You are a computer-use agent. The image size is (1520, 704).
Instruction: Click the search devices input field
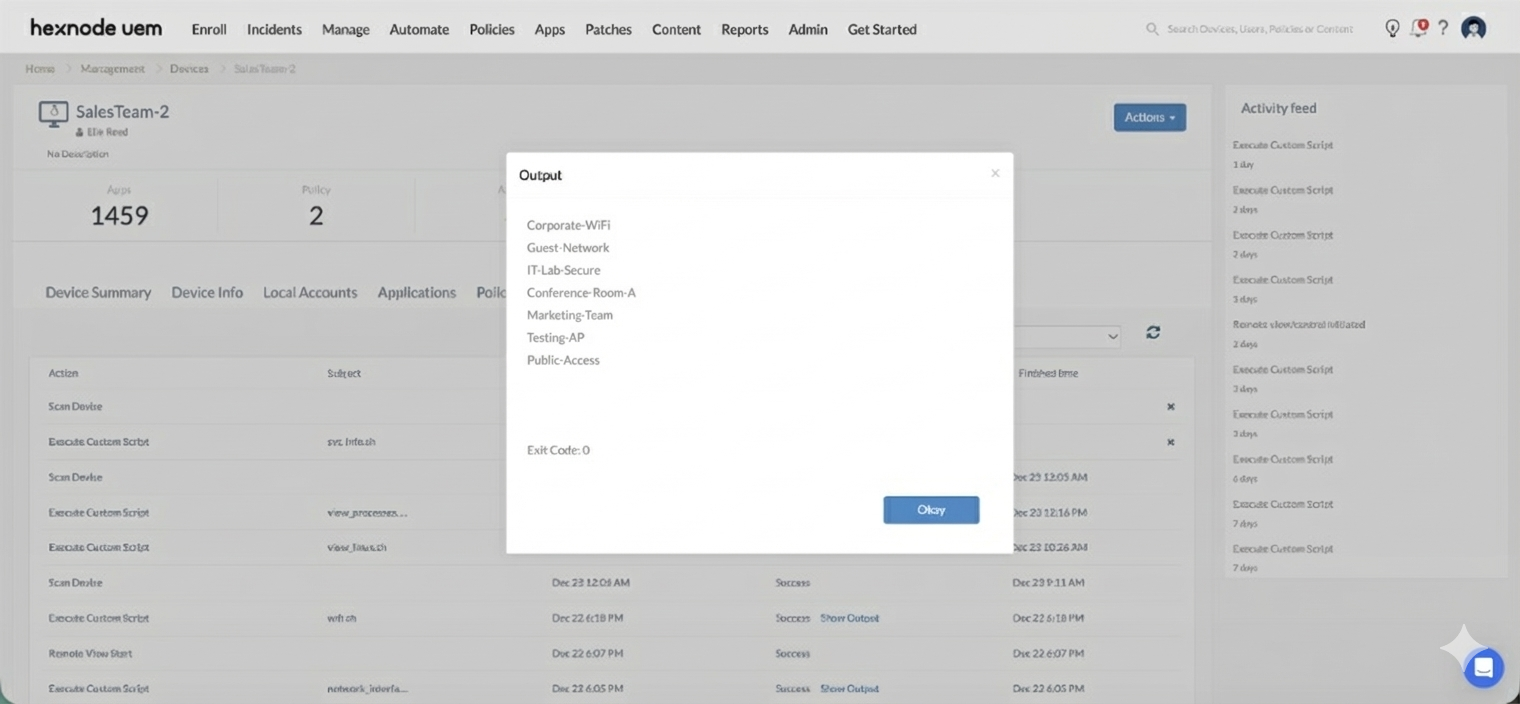point(1260,29)
